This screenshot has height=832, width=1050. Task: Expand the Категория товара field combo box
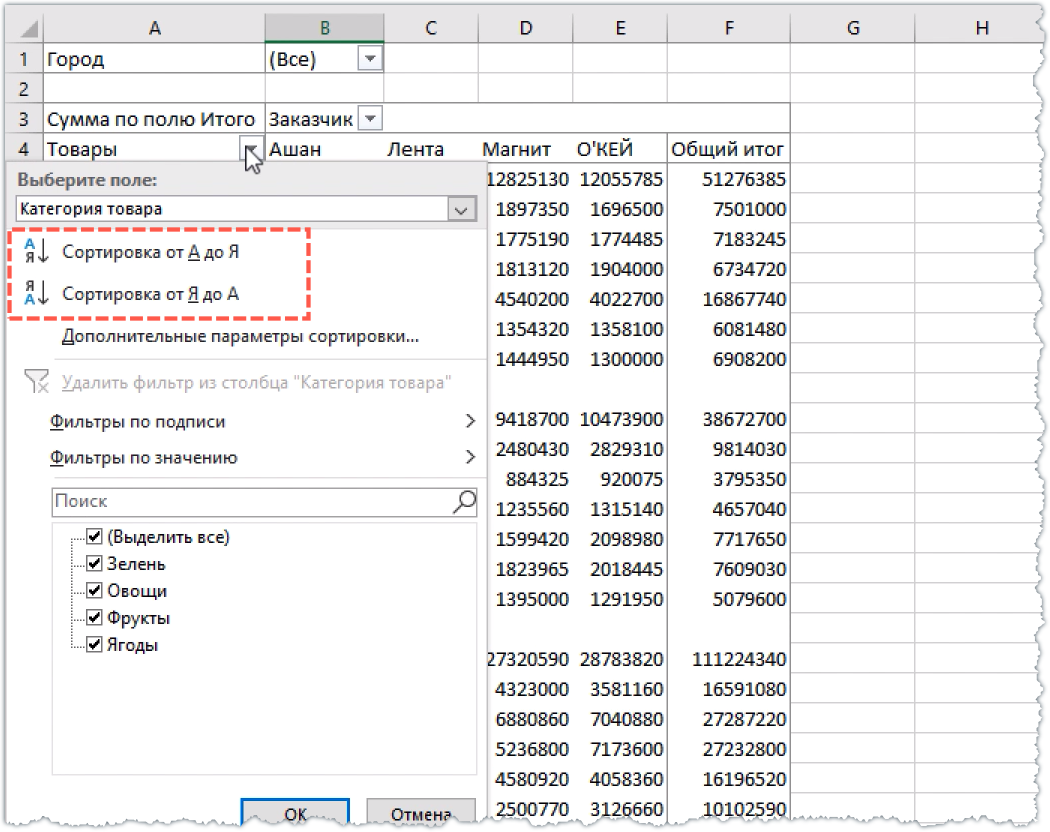point(461,209)
